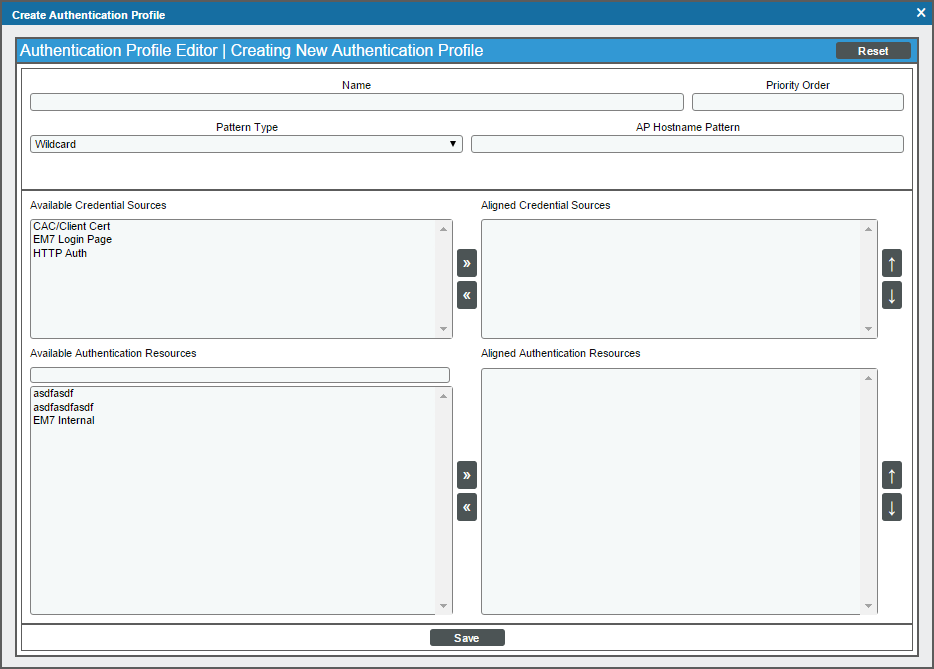Remove credential source using left double-arrow
This screenshot has width=934, height=669.
click(466, 295)
